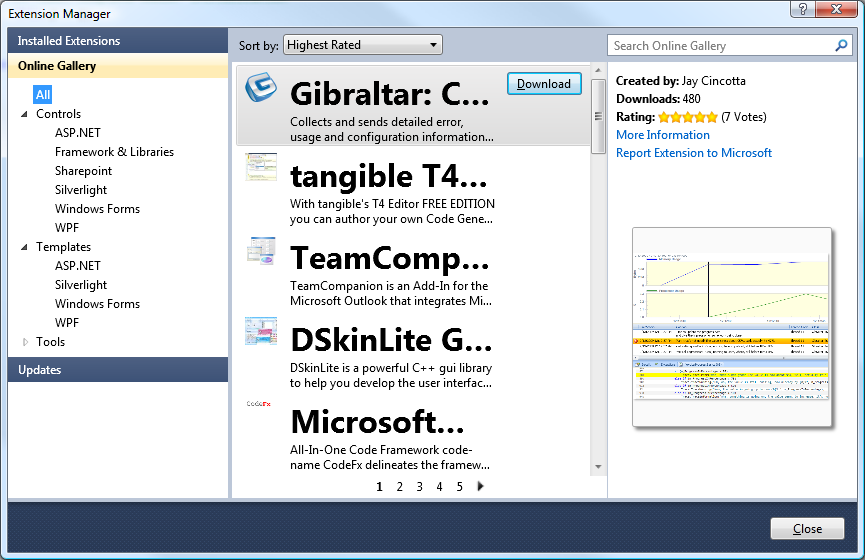865x560 pixels.
Task: Select Silverlight under Controls
Action: pyautogui.click(x=81, y=190)
